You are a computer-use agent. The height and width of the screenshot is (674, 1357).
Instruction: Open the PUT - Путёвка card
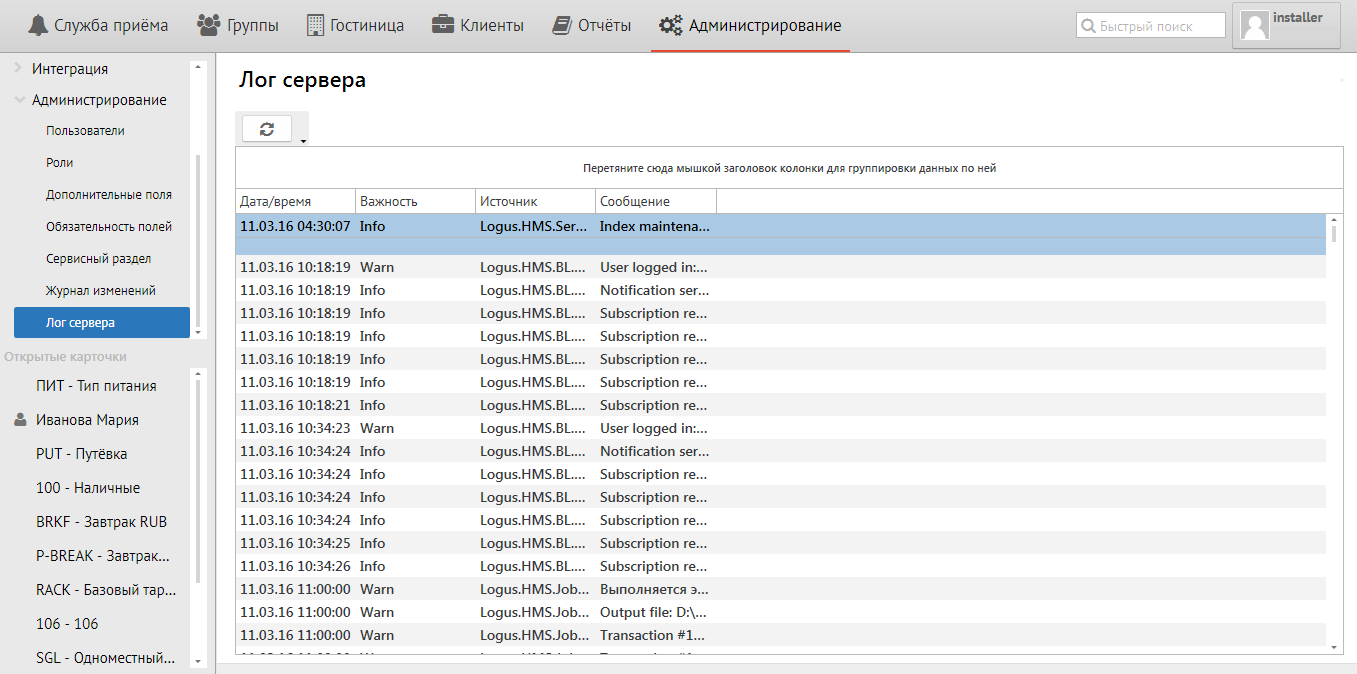[81, 454]
